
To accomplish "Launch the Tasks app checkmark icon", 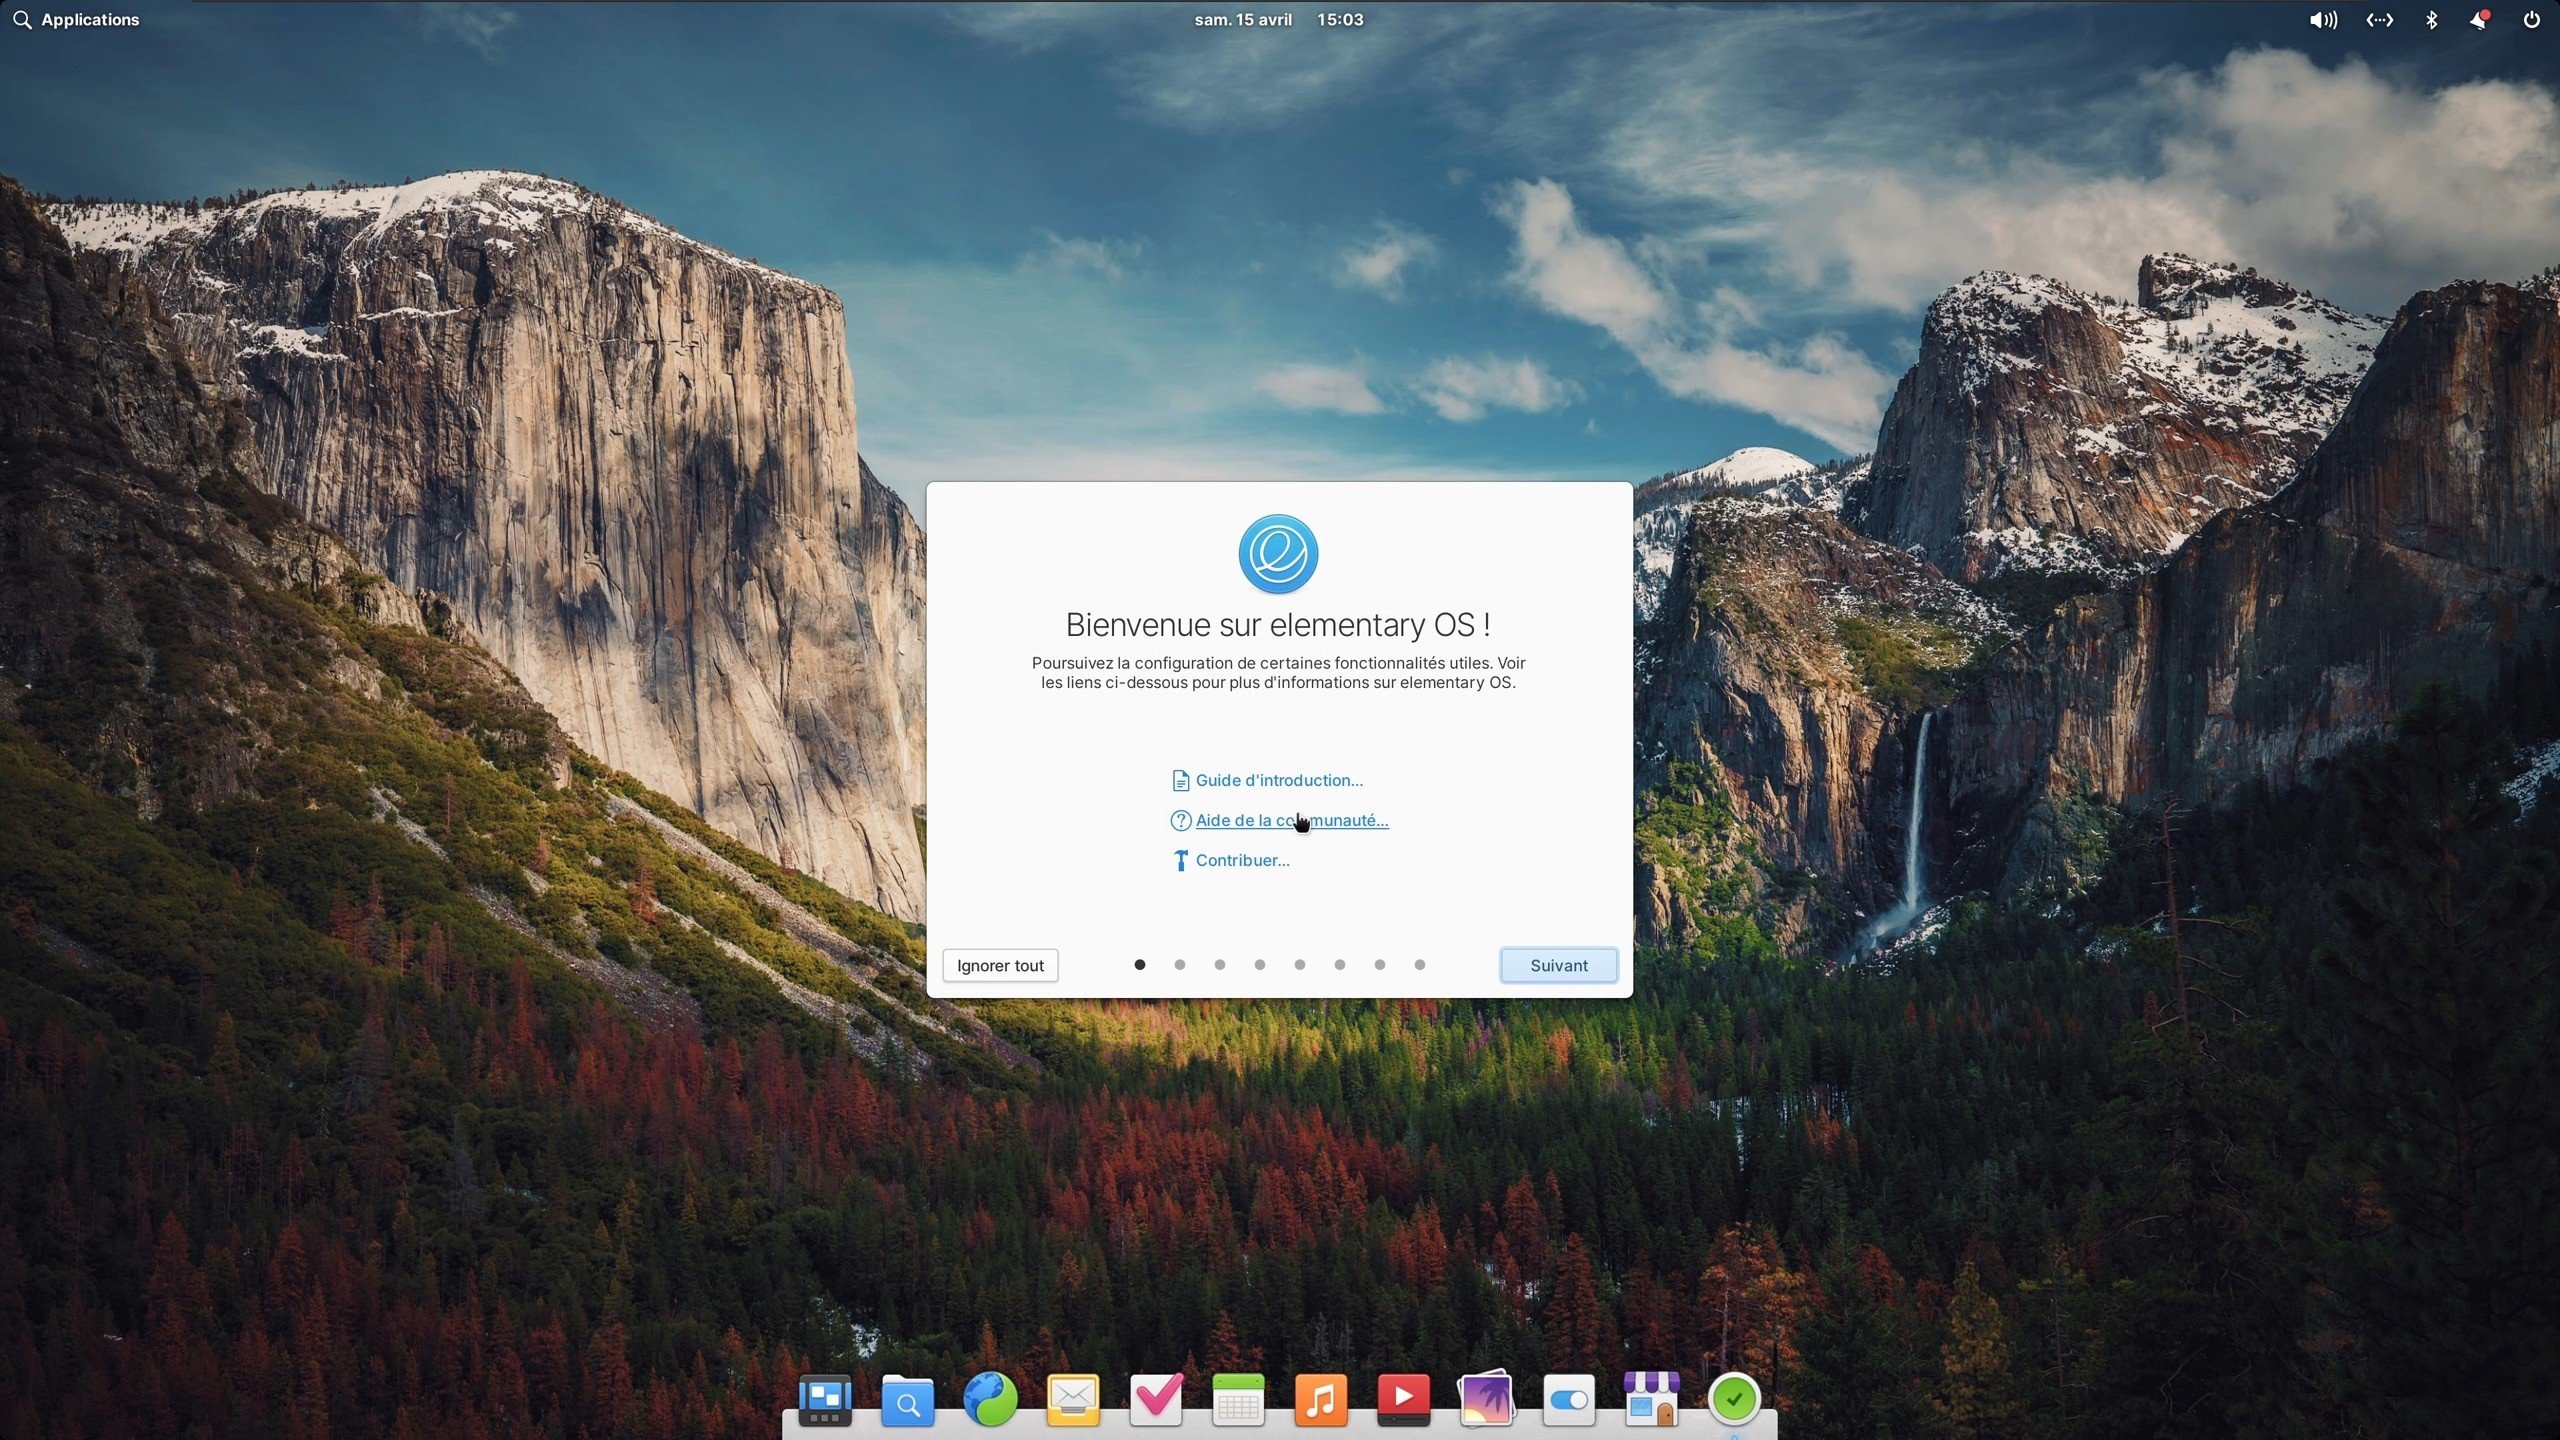I will (1156, 1399).
